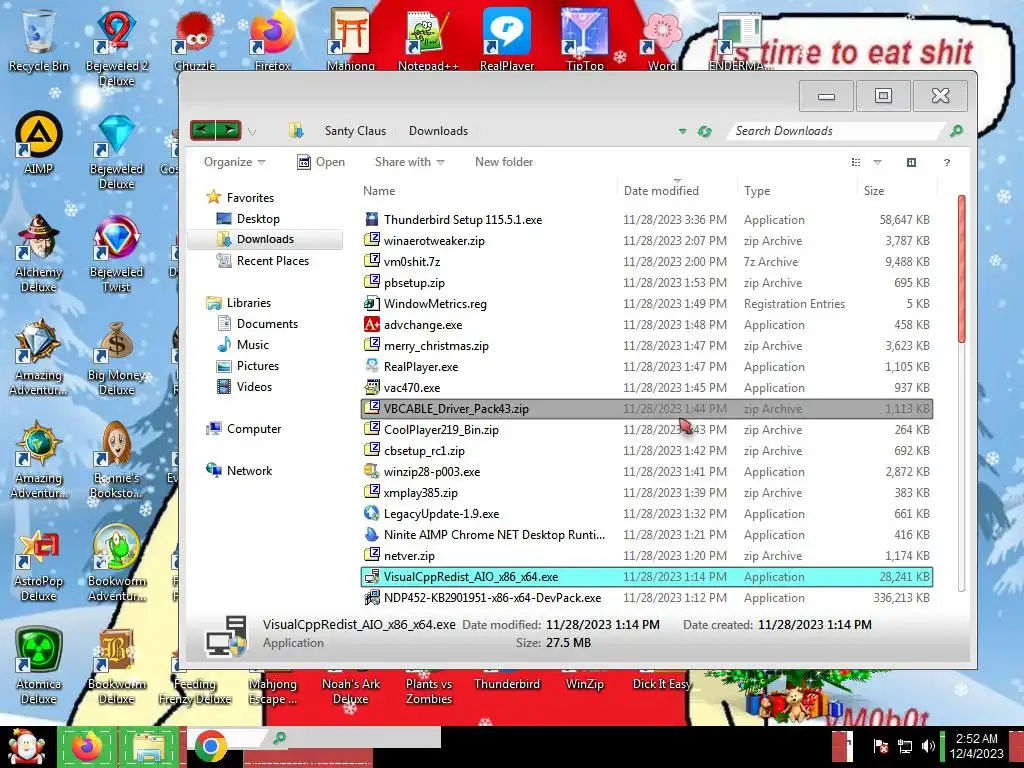The width and height of the screenshot is (1024, 768).
Task: Open Mahjong desktop shortcut
Action: tap(351, 40)
